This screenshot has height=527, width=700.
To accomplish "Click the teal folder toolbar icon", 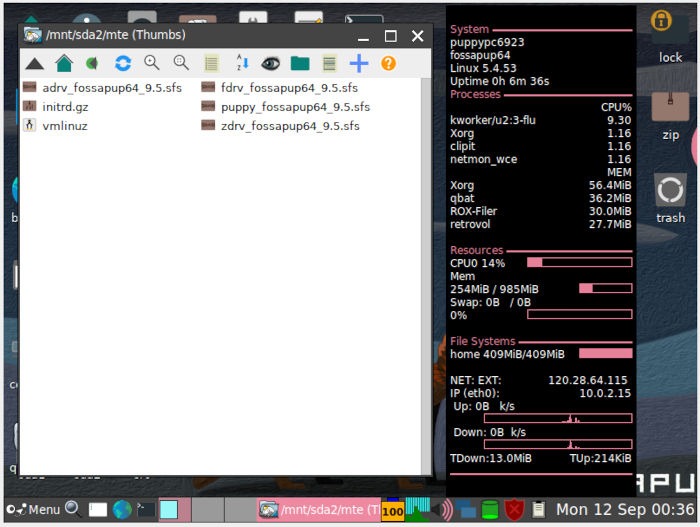I will click(x=300, y=63).
